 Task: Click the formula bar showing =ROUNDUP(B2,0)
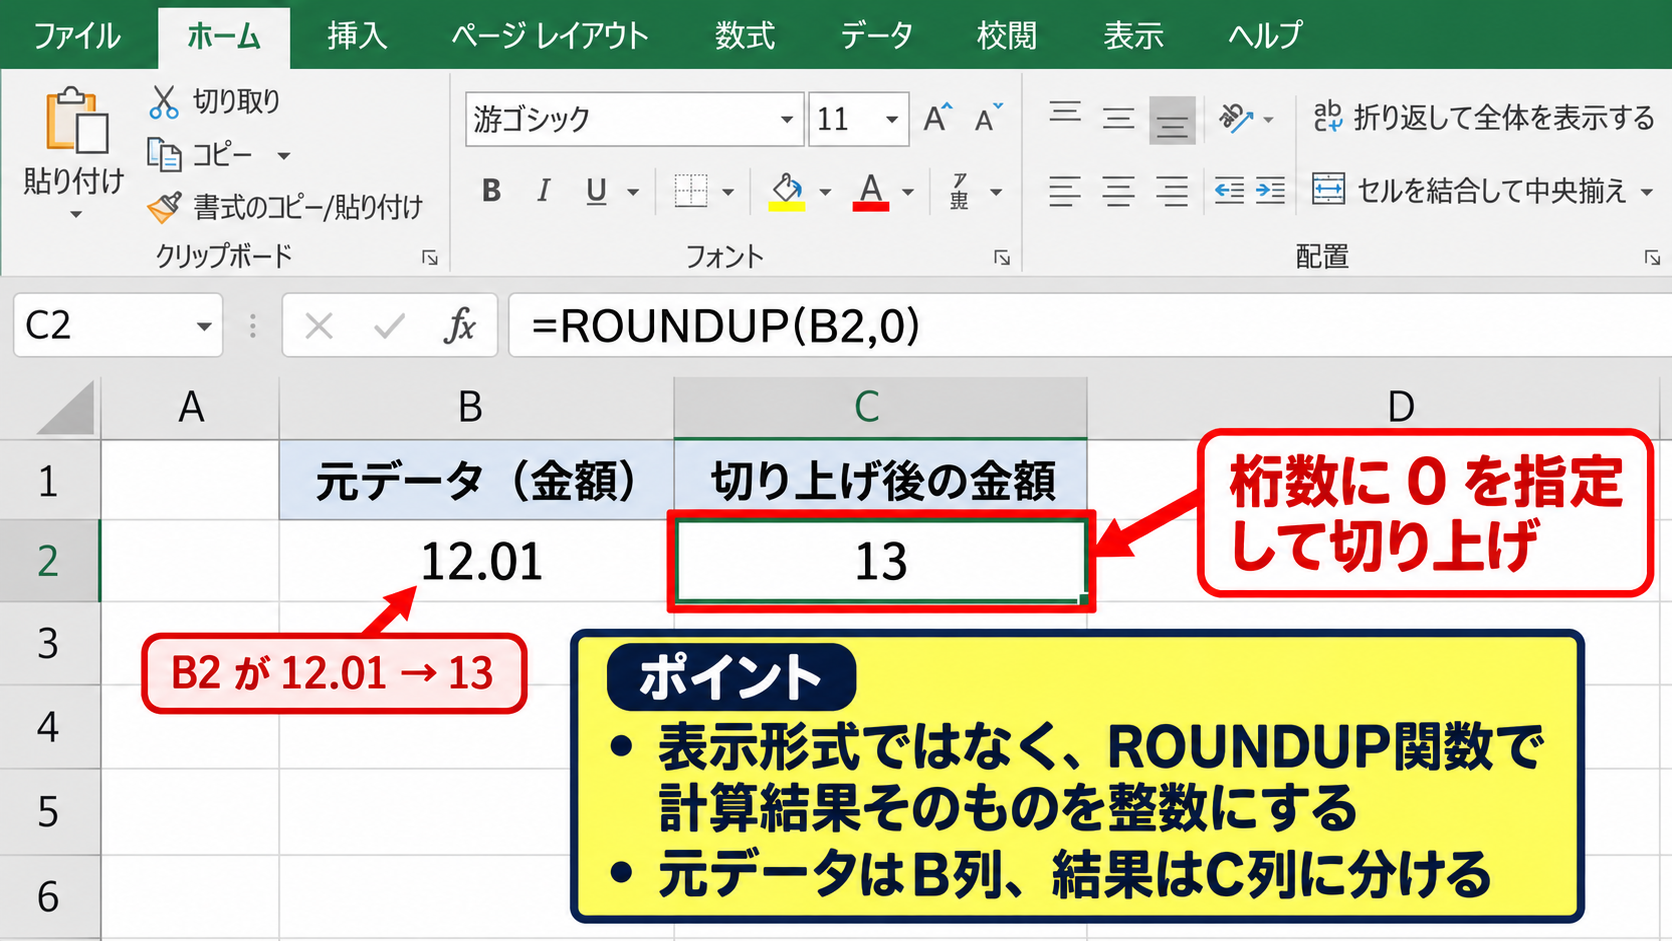coord(1090,325)
